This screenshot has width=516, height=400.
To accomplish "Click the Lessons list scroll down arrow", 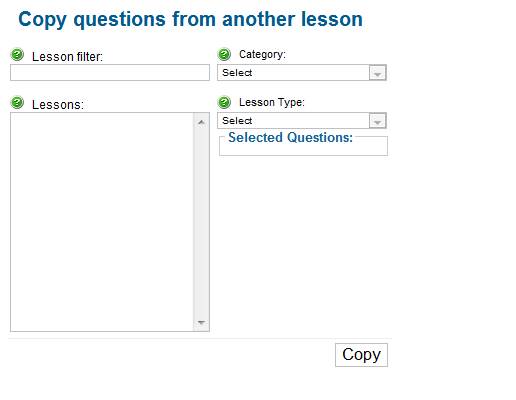I will tap(201, 322).
